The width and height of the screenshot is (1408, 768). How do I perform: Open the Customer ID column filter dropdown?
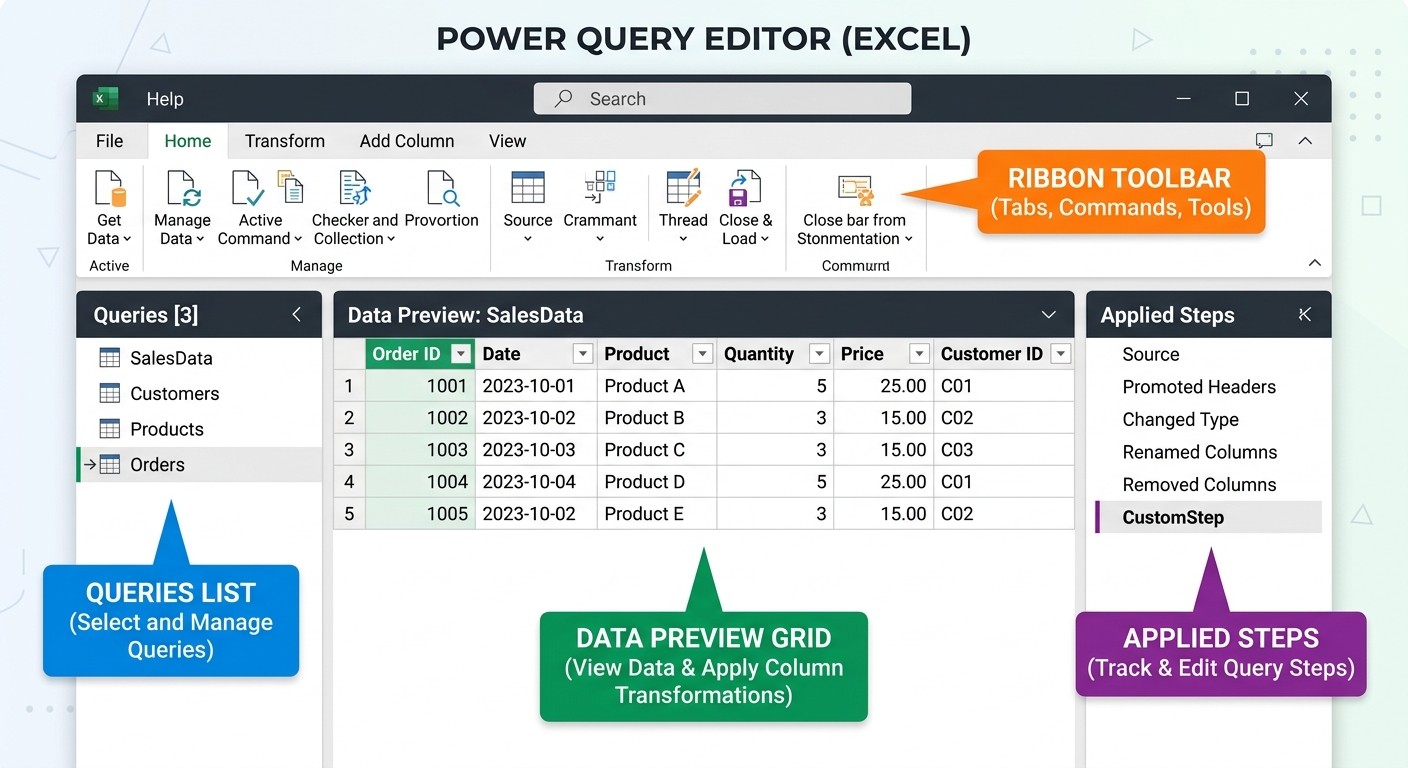pos(1061,354)
